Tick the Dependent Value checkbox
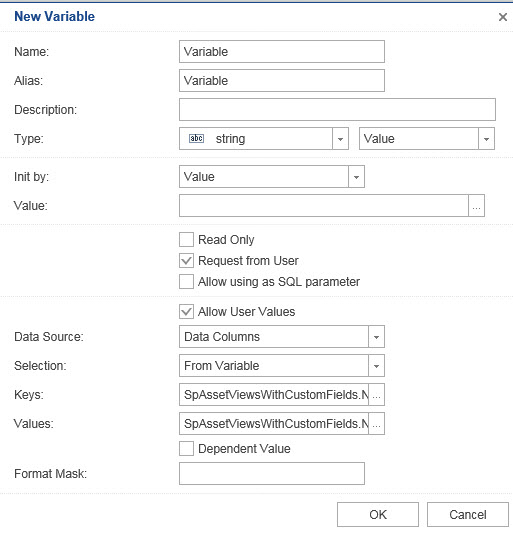This screenshot has height=538, width=513. (186, 448)
